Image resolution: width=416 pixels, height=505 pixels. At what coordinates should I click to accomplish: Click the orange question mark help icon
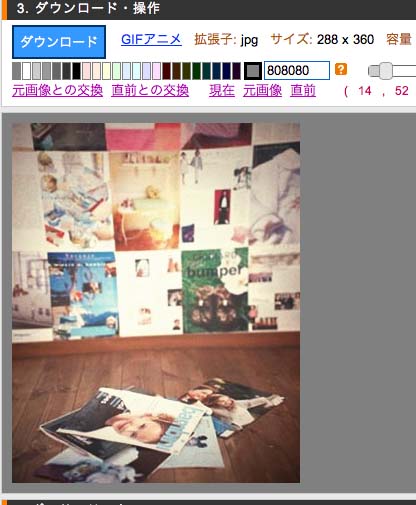(x=341, y=69)
